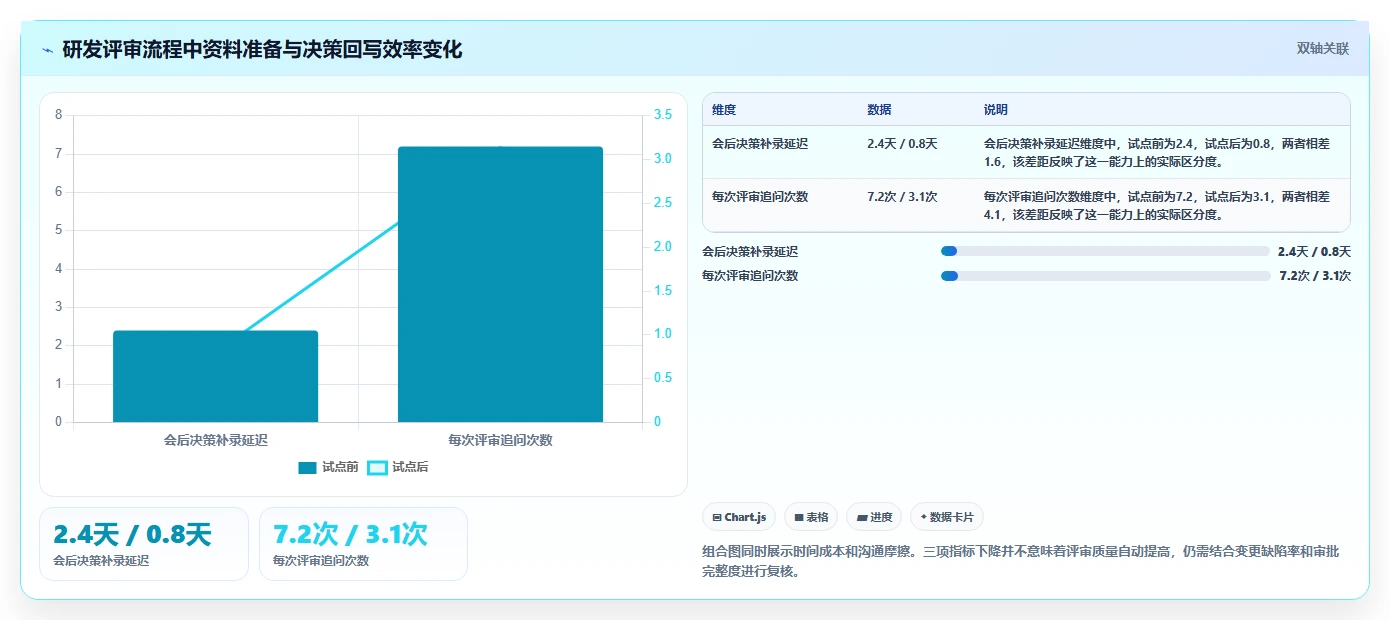Select the 进度 tag chip
This screenshot has width=1390, height=620.
874,517
